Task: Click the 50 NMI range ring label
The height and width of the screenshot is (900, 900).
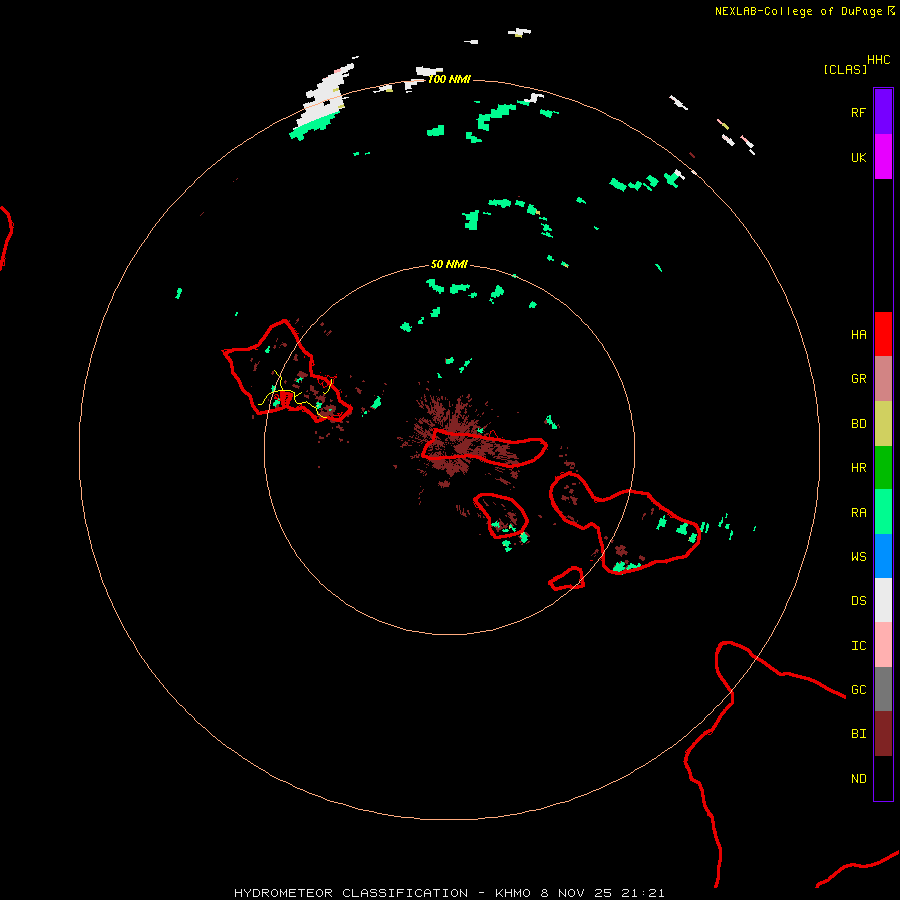Action: [x=449, y=264]
